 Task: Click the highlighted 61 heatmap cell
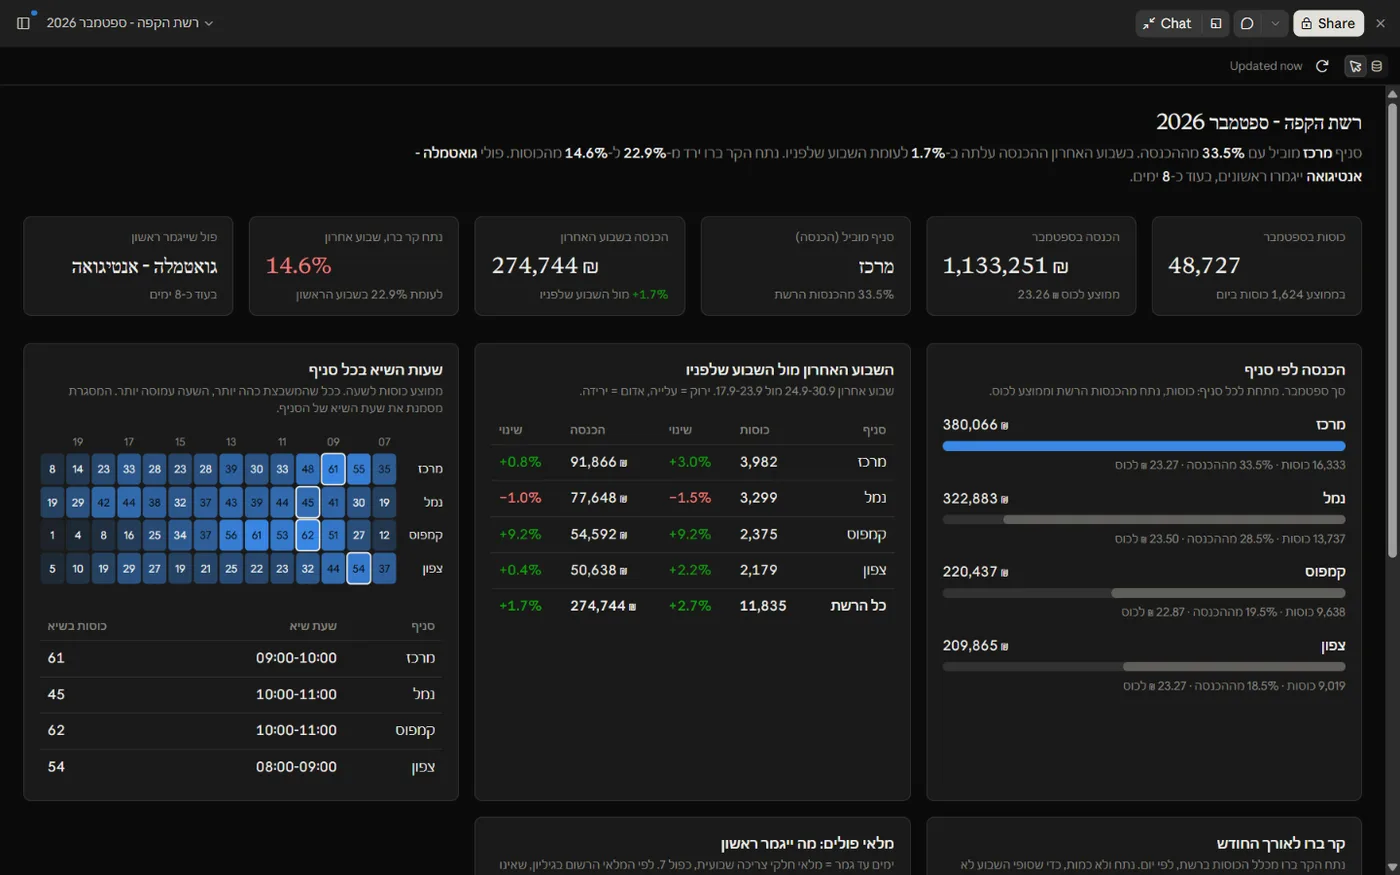[x=333, y=468]
